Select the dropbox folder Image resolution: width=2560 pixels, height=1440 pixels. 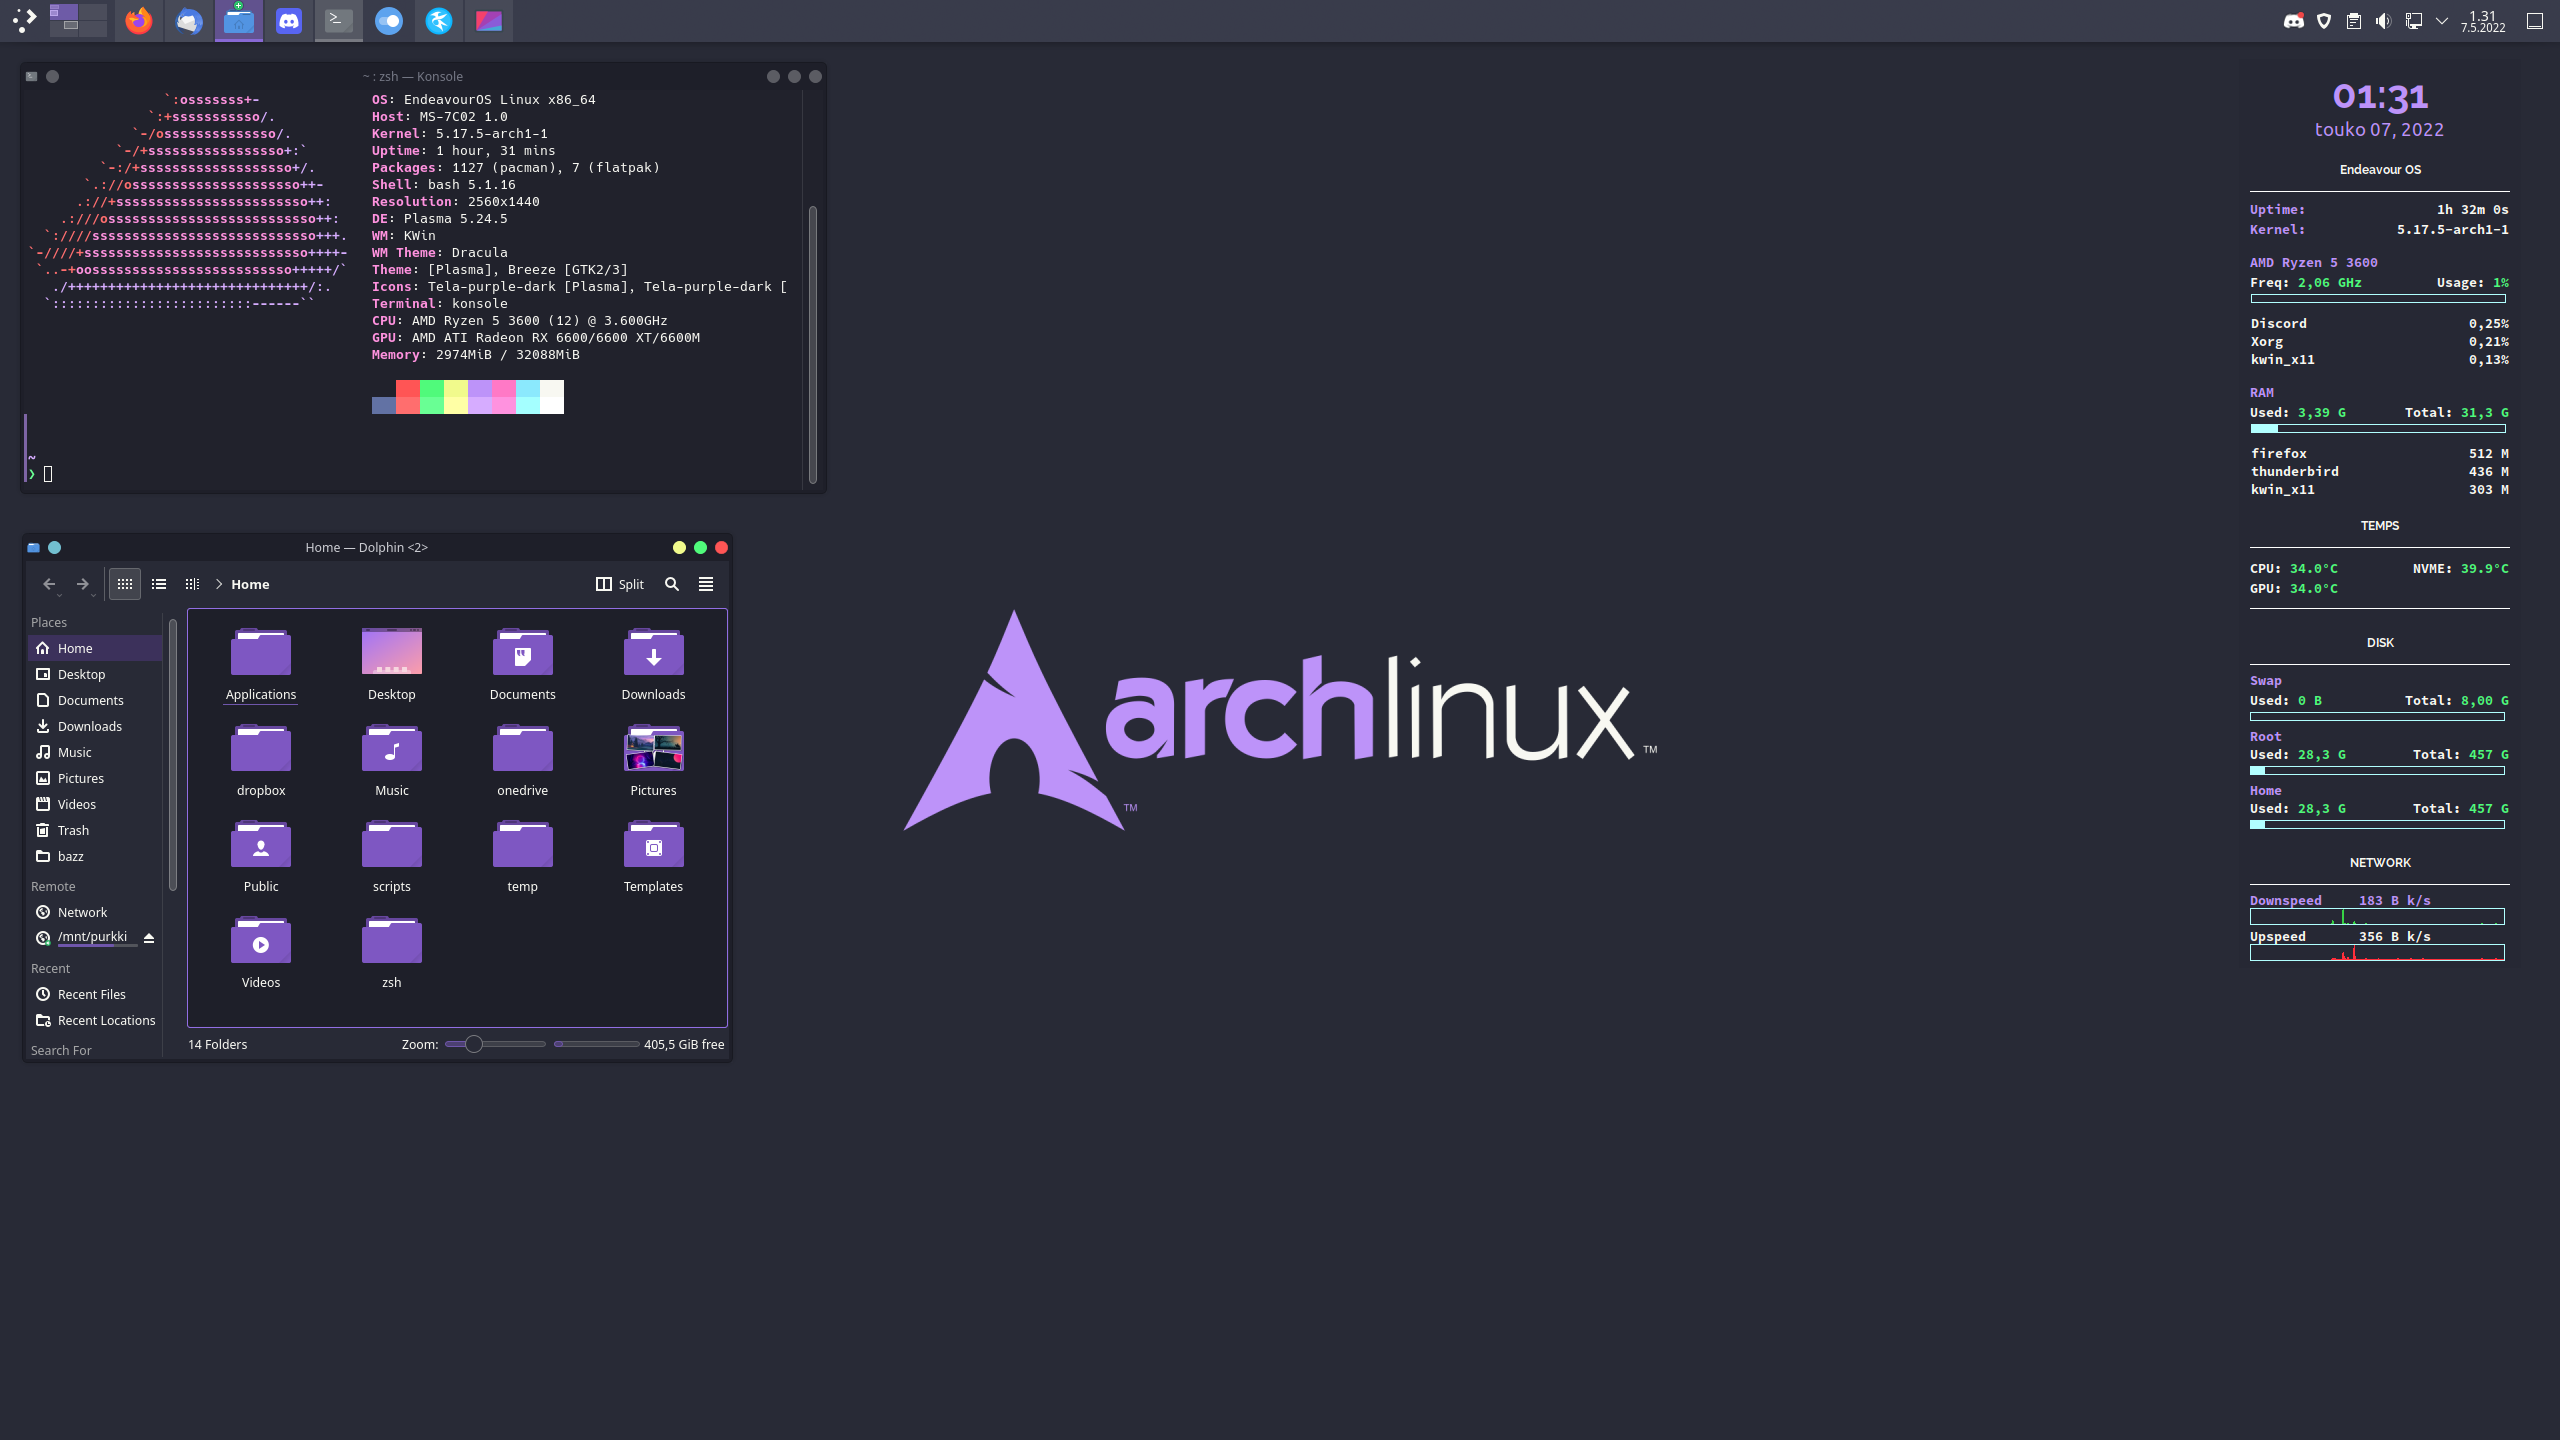tap(261, 760)
